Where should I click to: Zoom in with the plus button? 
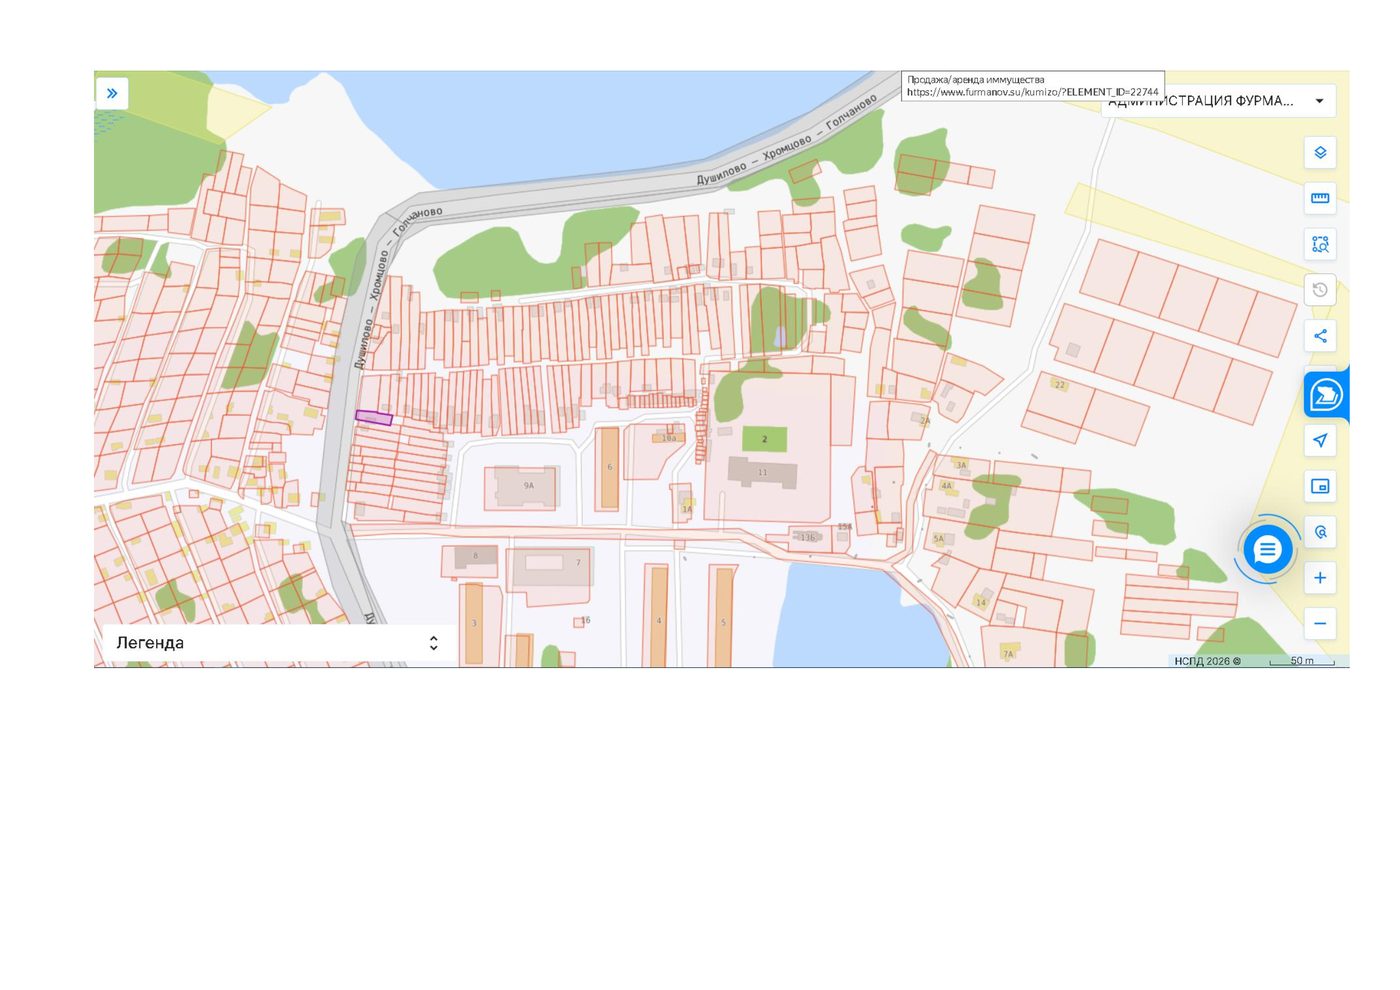tap(1320, 578)
